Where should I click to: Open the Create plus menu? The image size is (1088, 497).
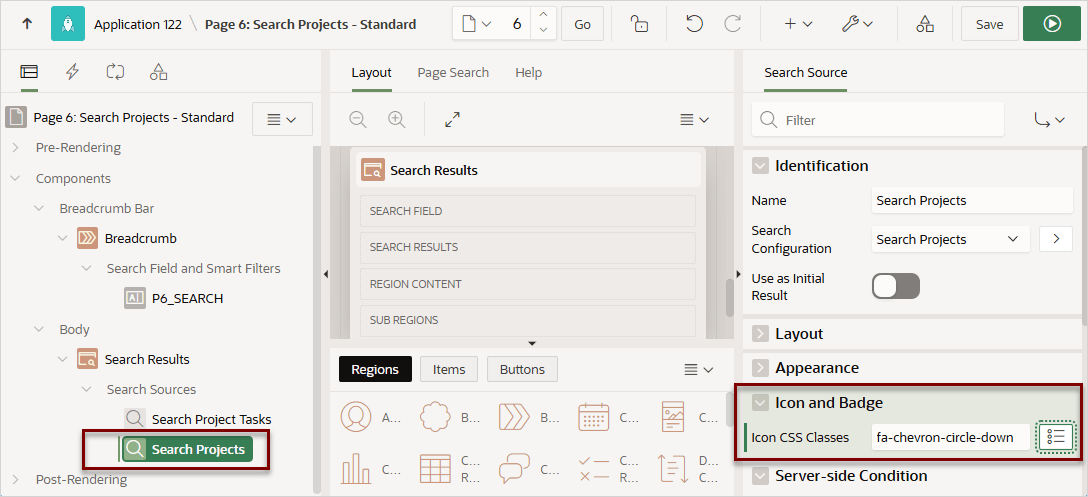[797, 24]
